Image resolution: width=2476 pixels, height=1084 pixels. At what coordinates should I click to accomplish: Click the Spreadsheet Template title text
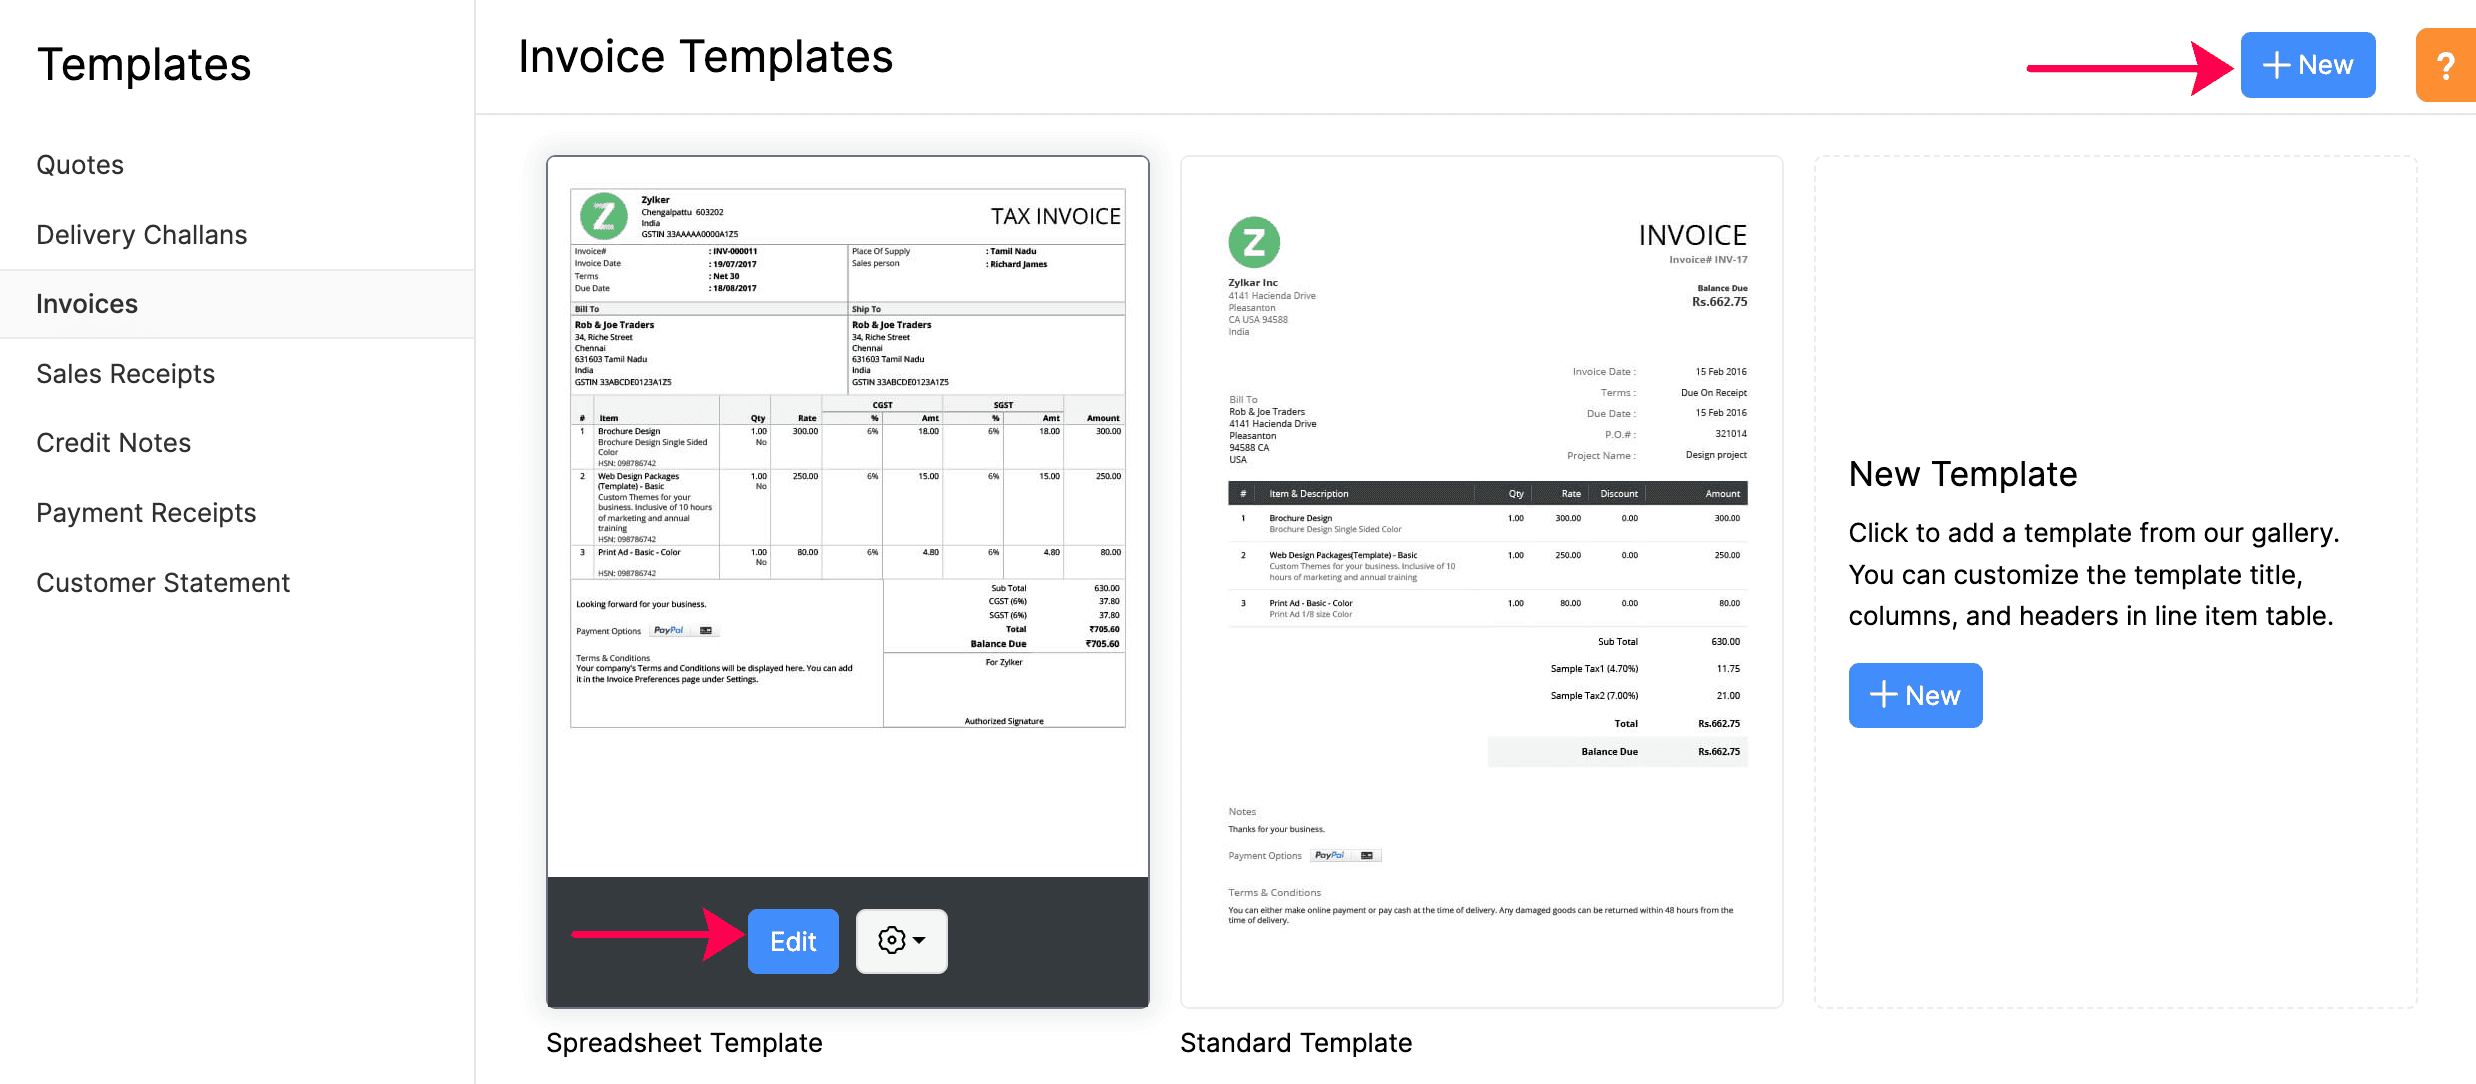click(x=684, y=1042)
